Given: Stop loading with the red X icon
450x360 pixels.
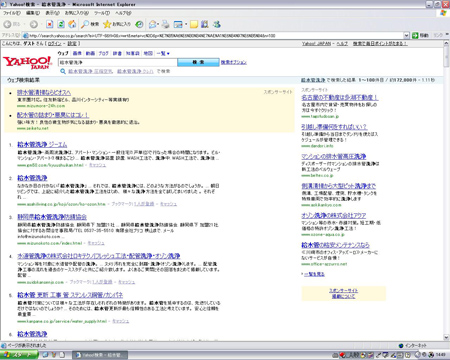Looking at the screenshot, I should click(50, 24).
